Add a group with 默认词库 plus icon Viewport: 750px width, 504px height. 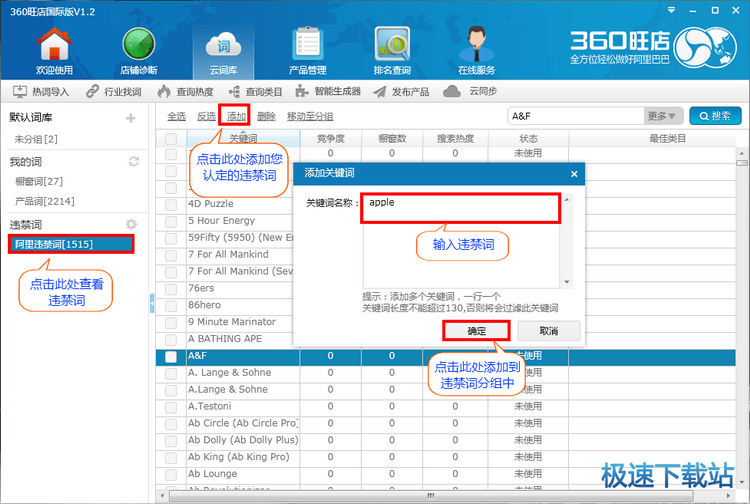point(131,118)
